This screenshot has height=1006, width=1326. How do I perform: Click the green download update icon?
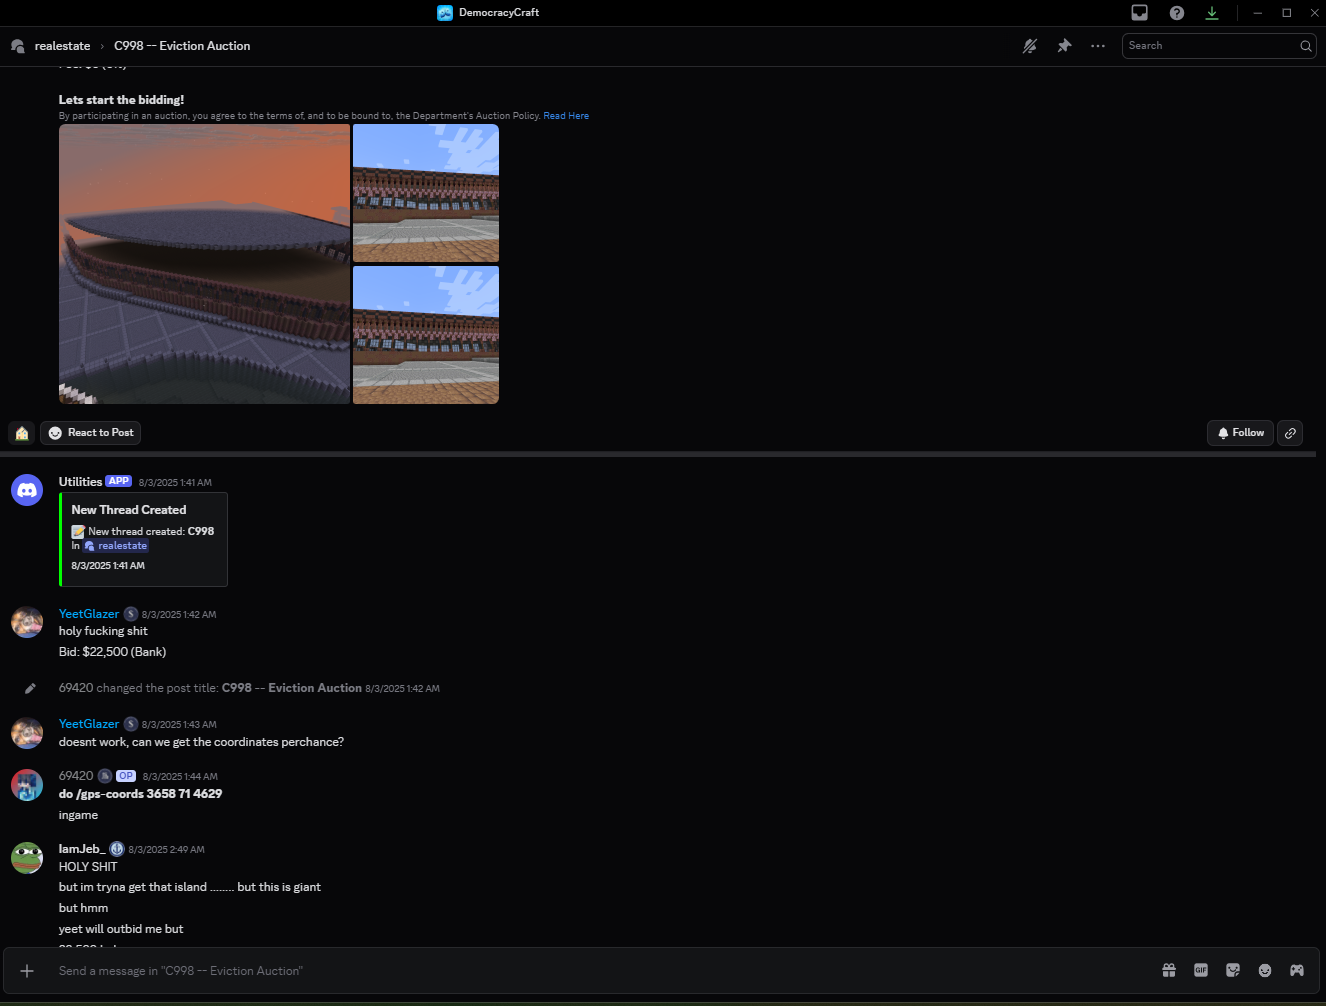click(1212, 13)
